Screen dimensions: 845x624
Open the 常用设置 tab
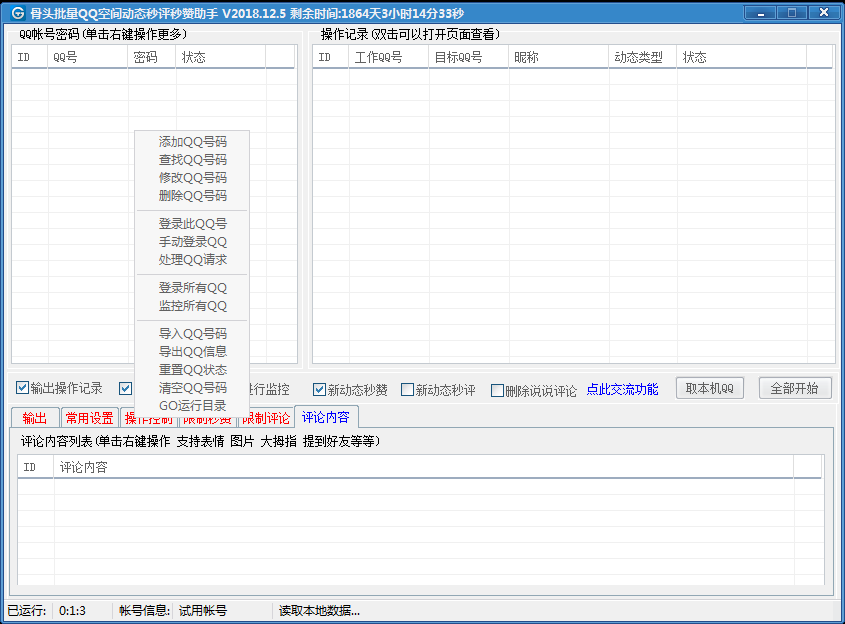[89, 418]
